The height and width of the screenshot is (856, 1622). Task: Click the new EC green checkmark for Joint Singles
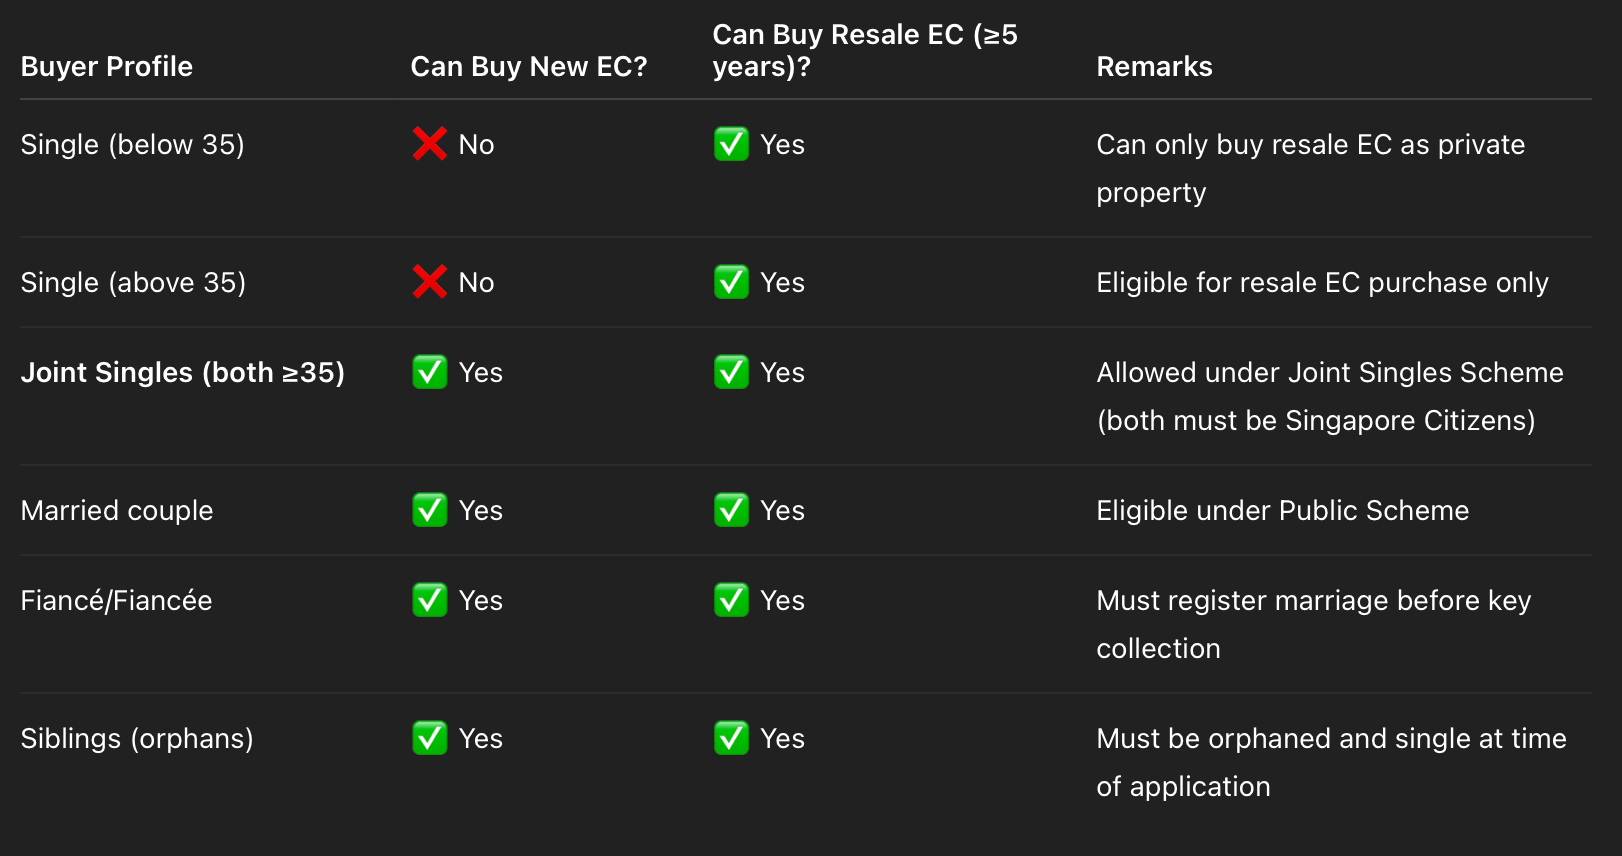[430, 372]
